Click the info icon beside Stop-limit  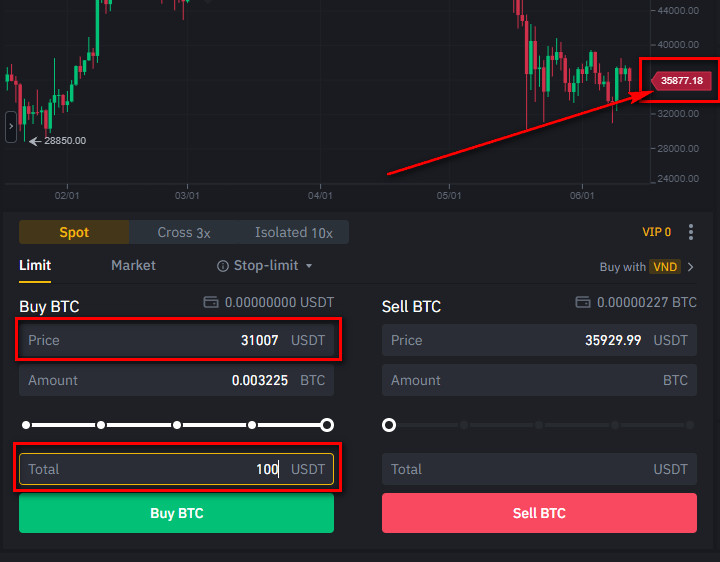[223, 266]
